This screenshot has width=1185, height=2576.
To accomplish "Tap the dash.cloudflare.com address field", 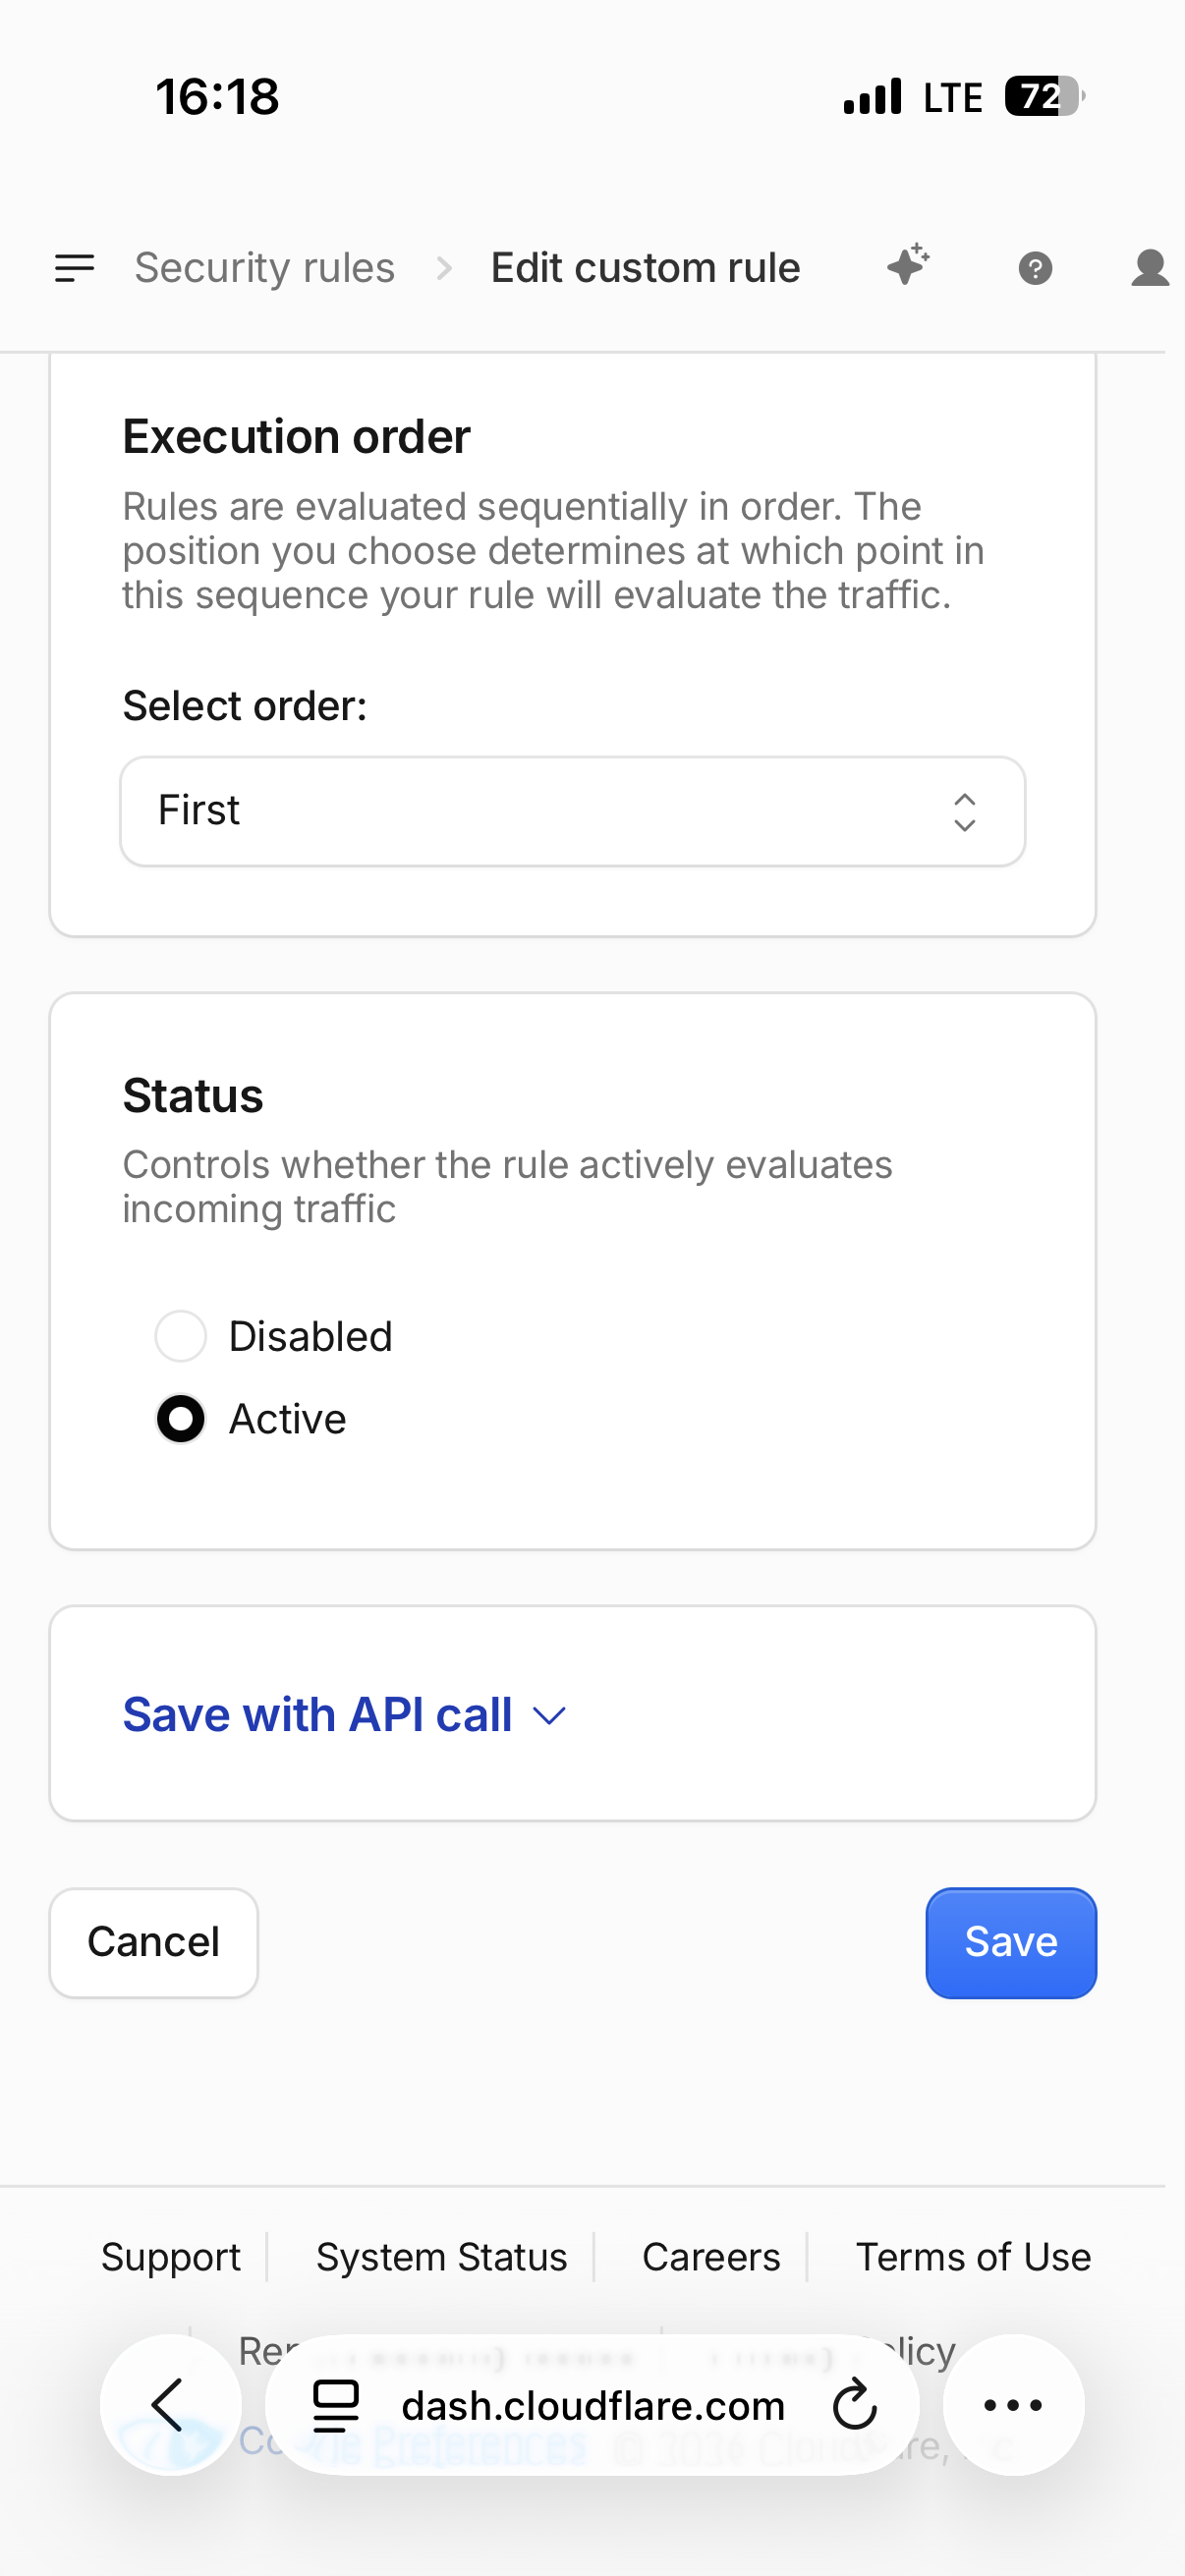I will tap(593, 2405).
